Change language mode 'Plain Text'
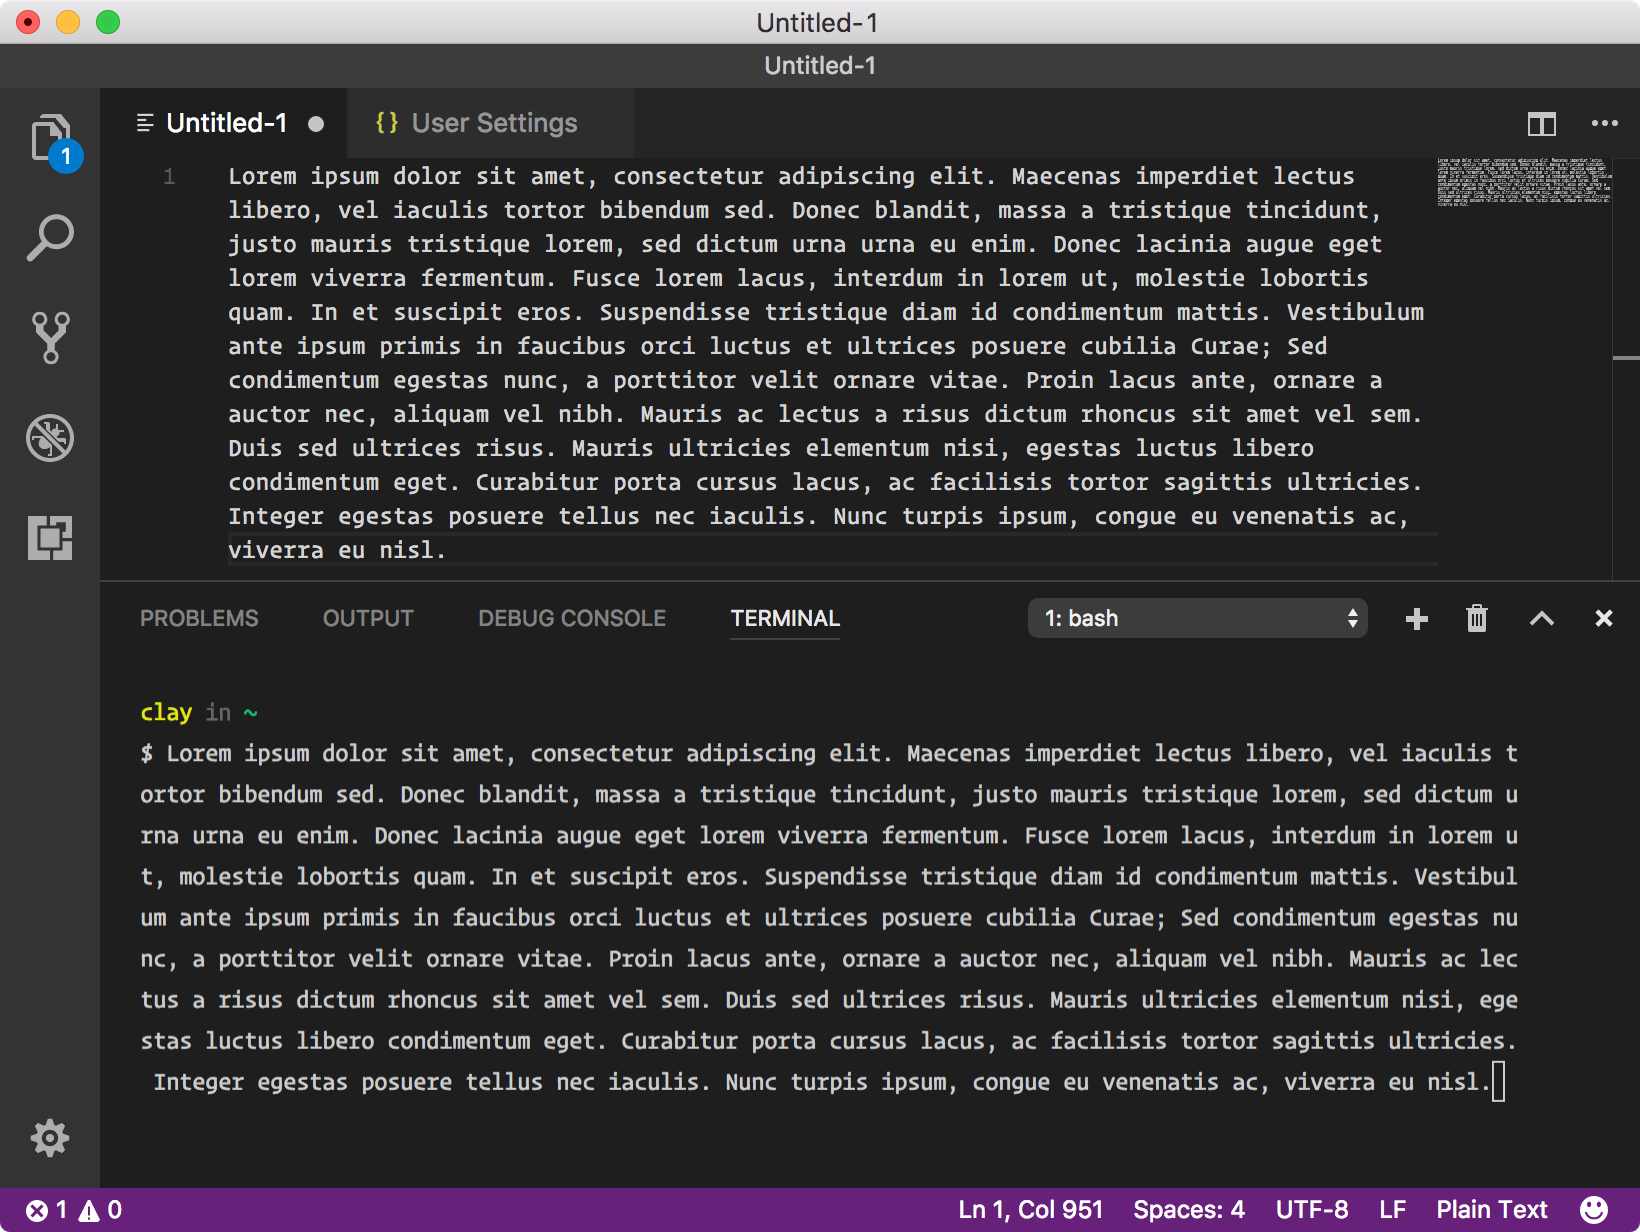 pos(1492,1210)
